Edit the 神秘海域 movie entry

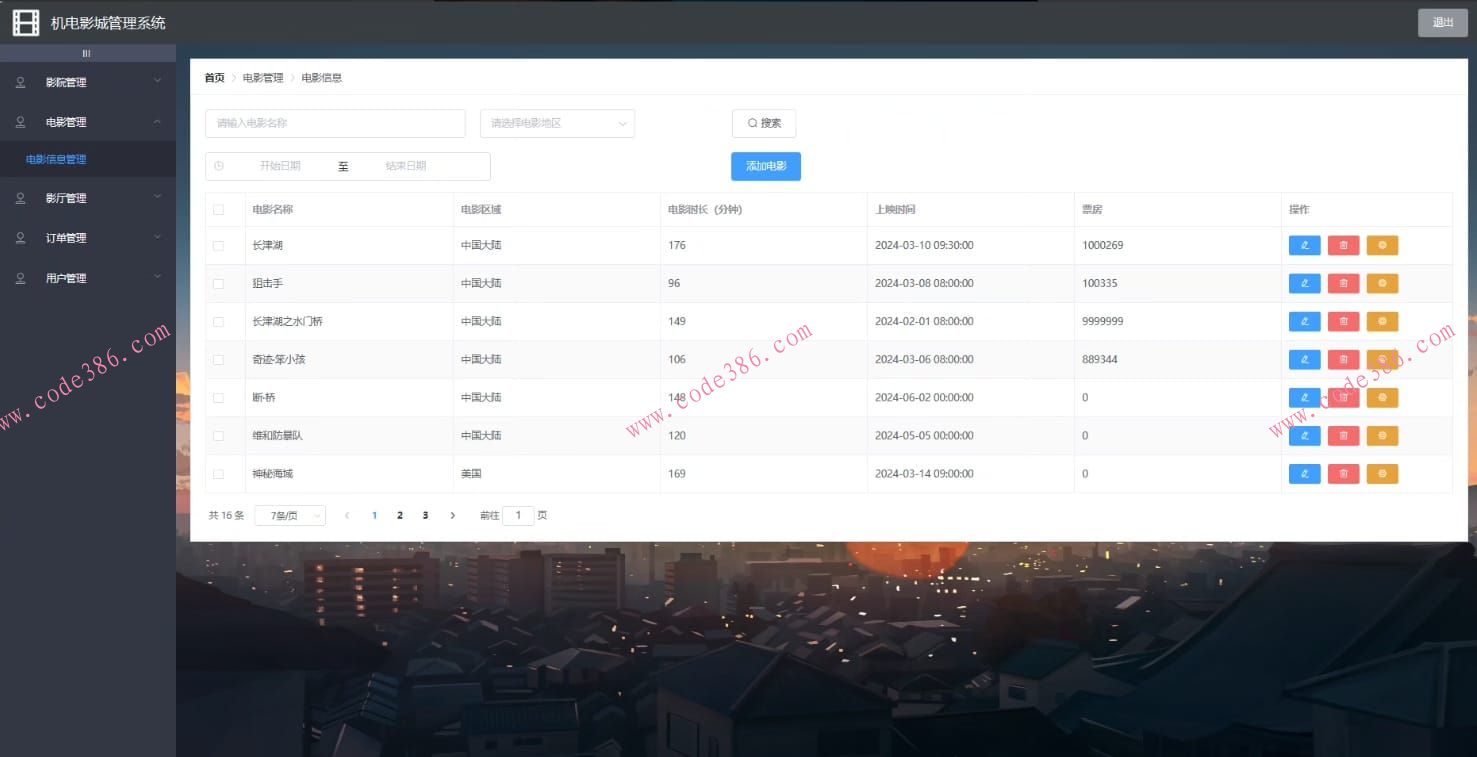(1304, 474)
